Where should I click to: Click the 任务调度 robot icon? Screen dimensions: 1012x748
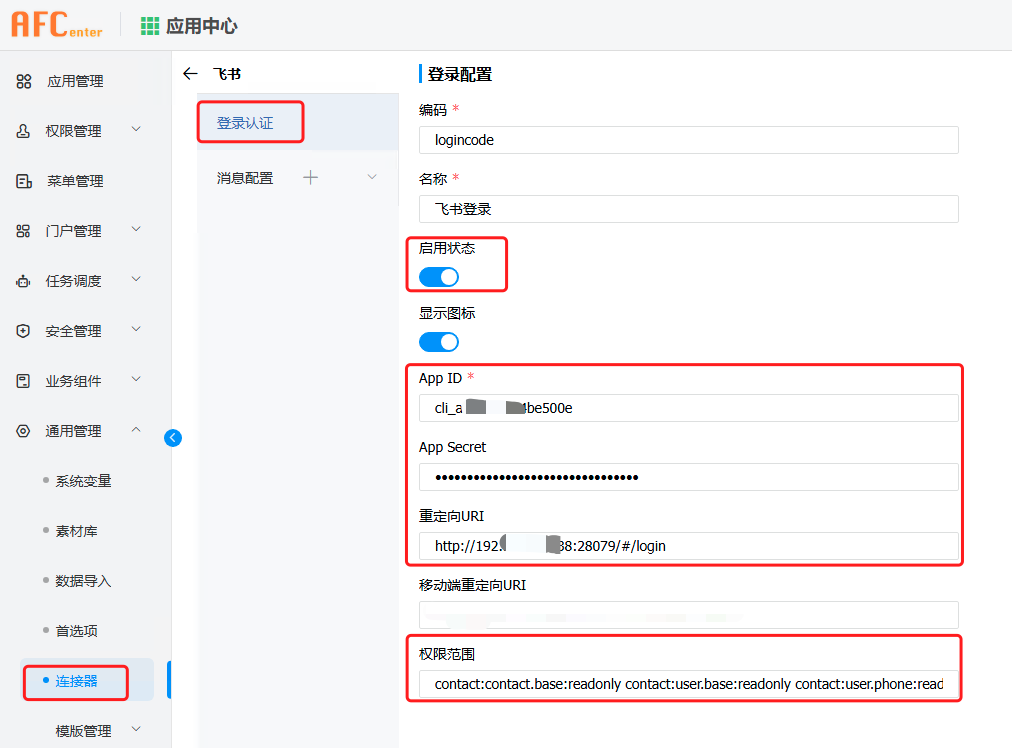click(23, 281)
